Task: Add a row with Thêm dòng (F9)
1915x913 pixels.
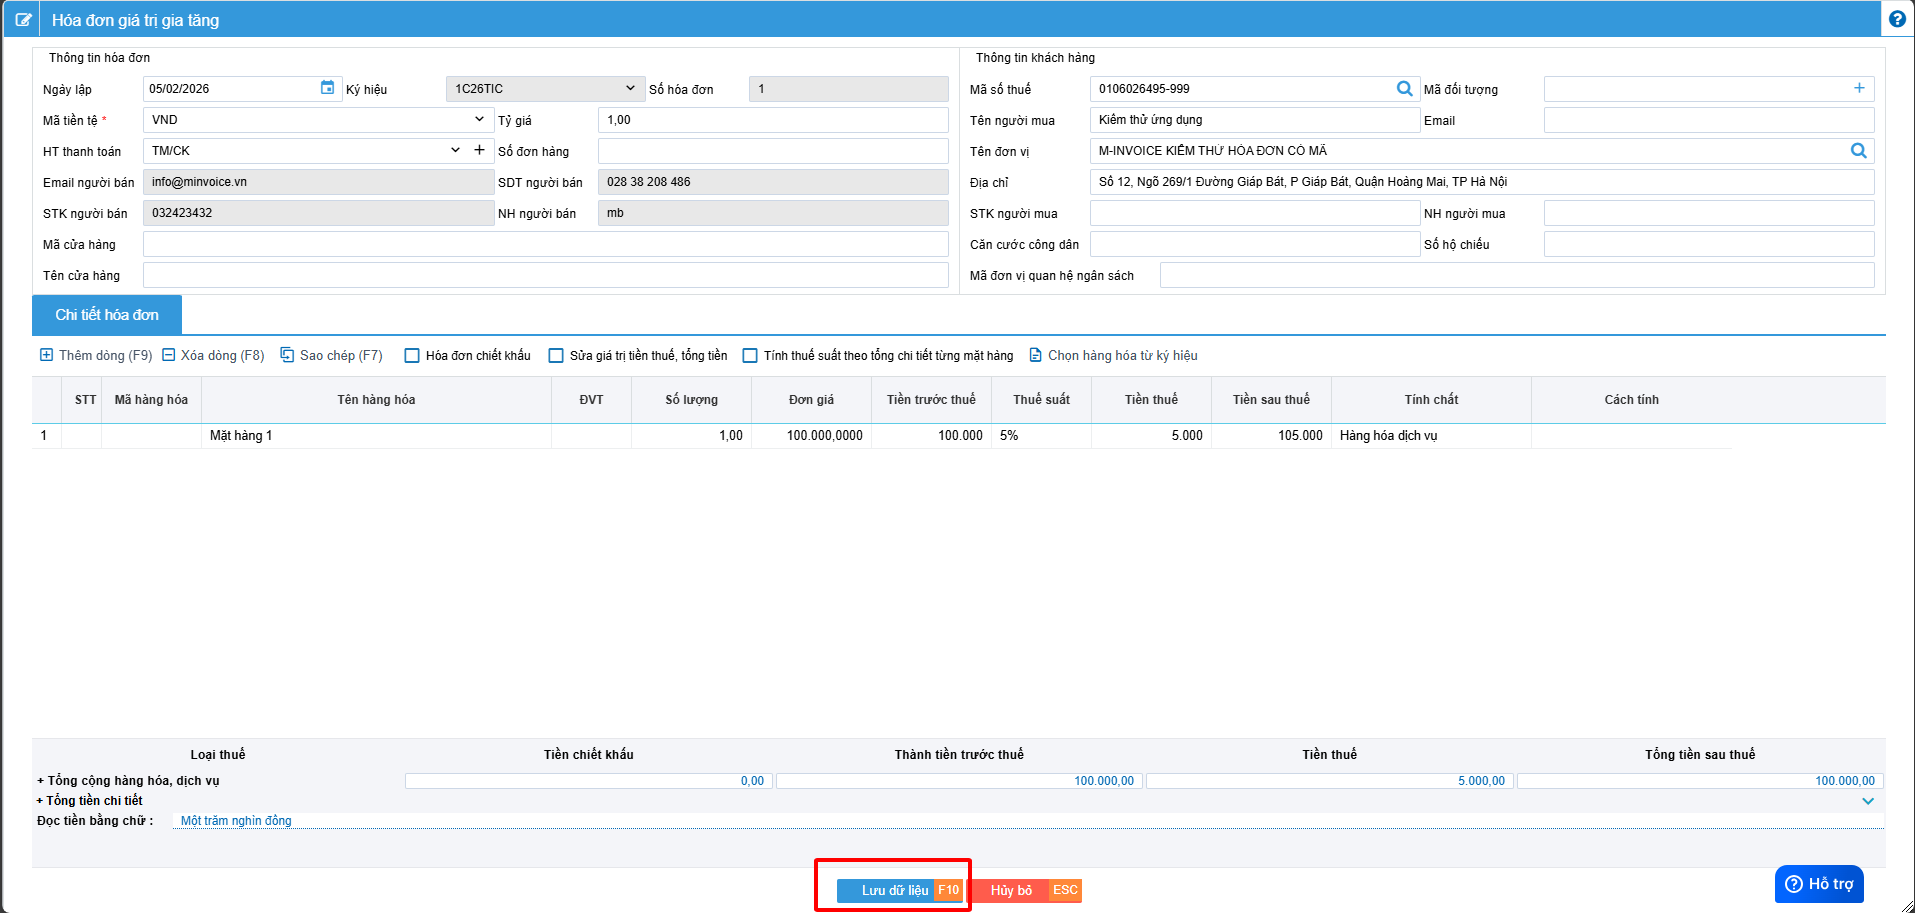Action: (x=96, y=355)
